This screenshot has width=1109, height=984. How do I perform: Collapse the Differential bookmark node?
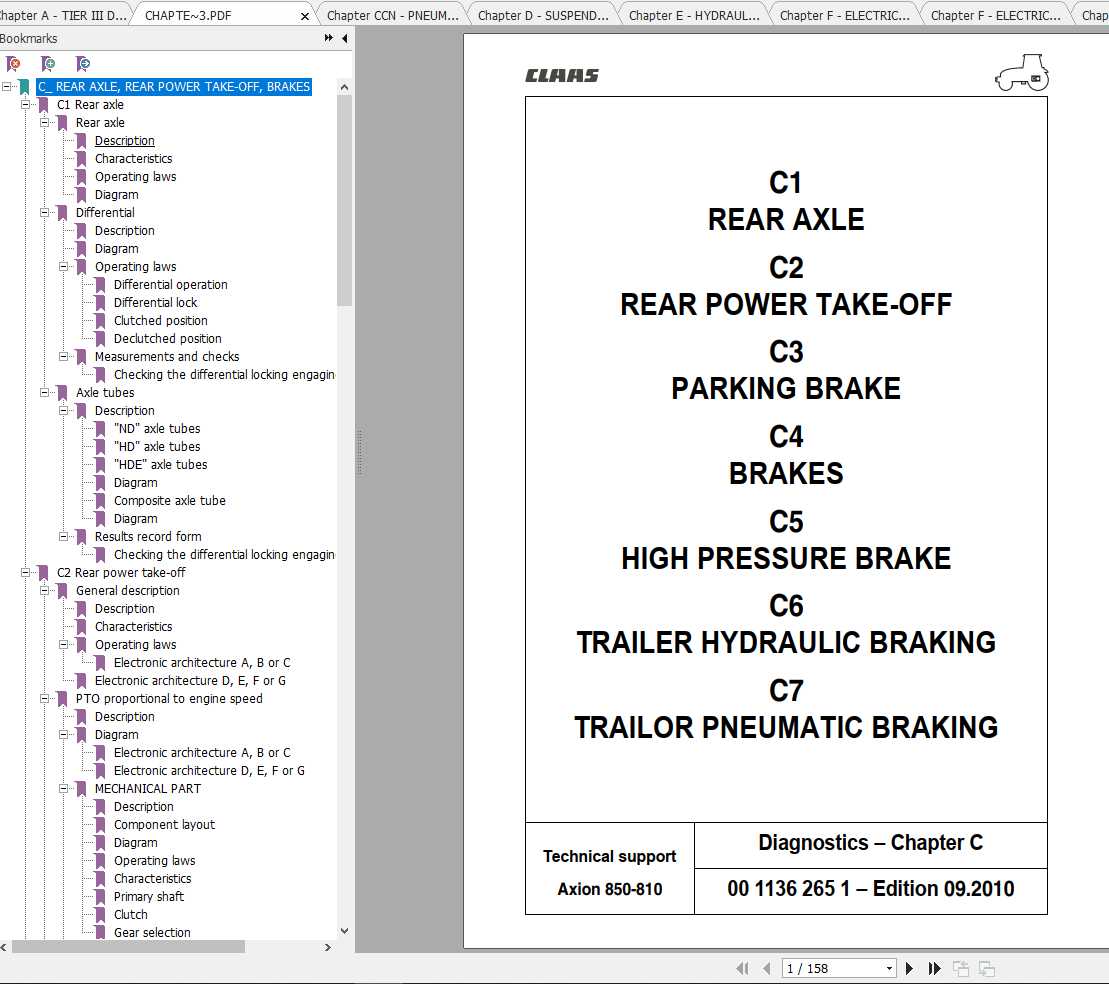(x=45, y=213)
